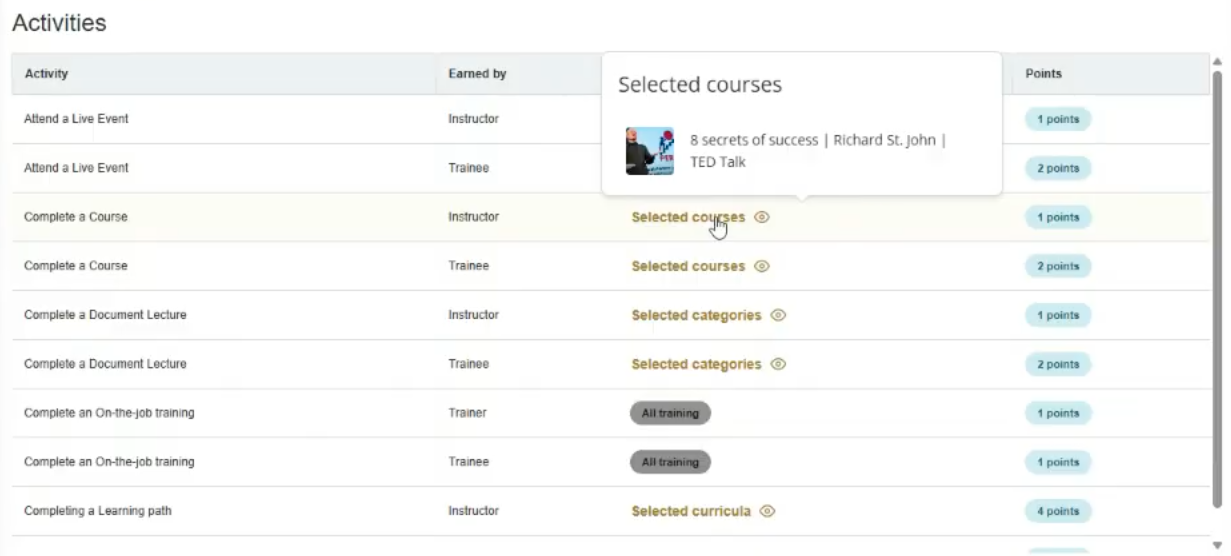This screenshot has height=556, width=1231.
Task: Sort by the Earned by column header
Action: pyautogui.click(x=477, y=74)
